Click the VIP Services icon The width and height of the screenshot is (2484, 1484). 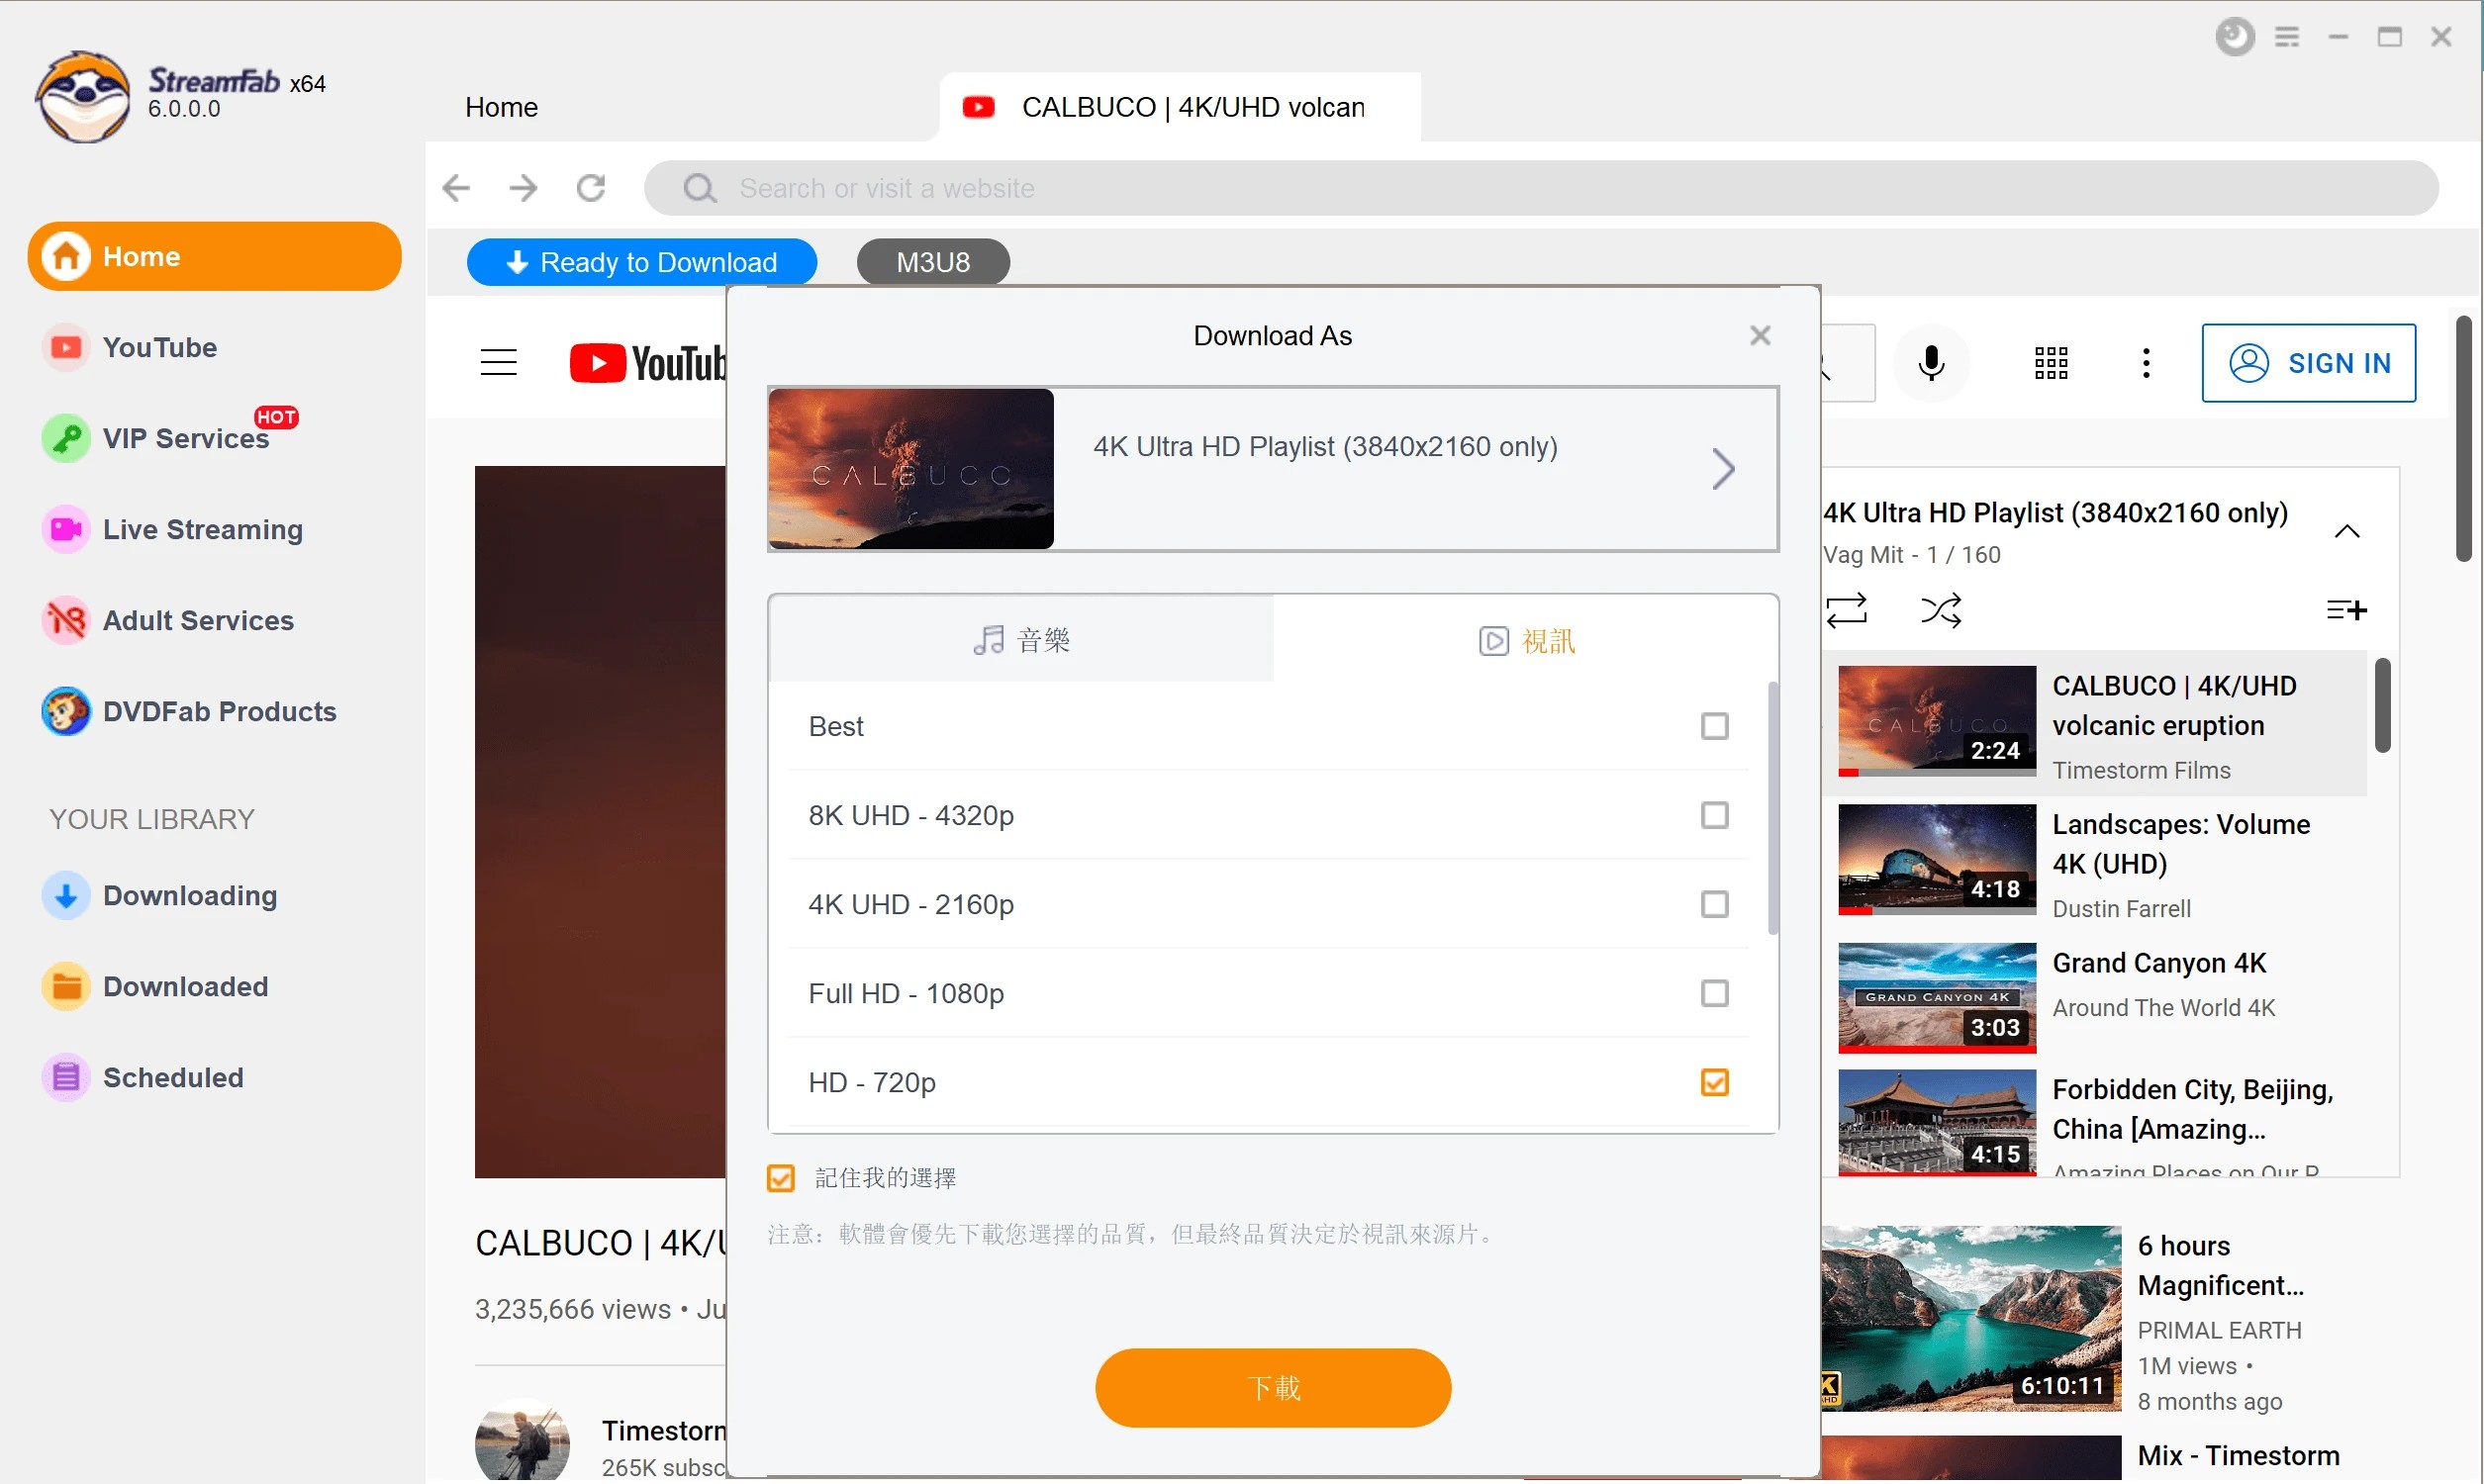point(61,438)
